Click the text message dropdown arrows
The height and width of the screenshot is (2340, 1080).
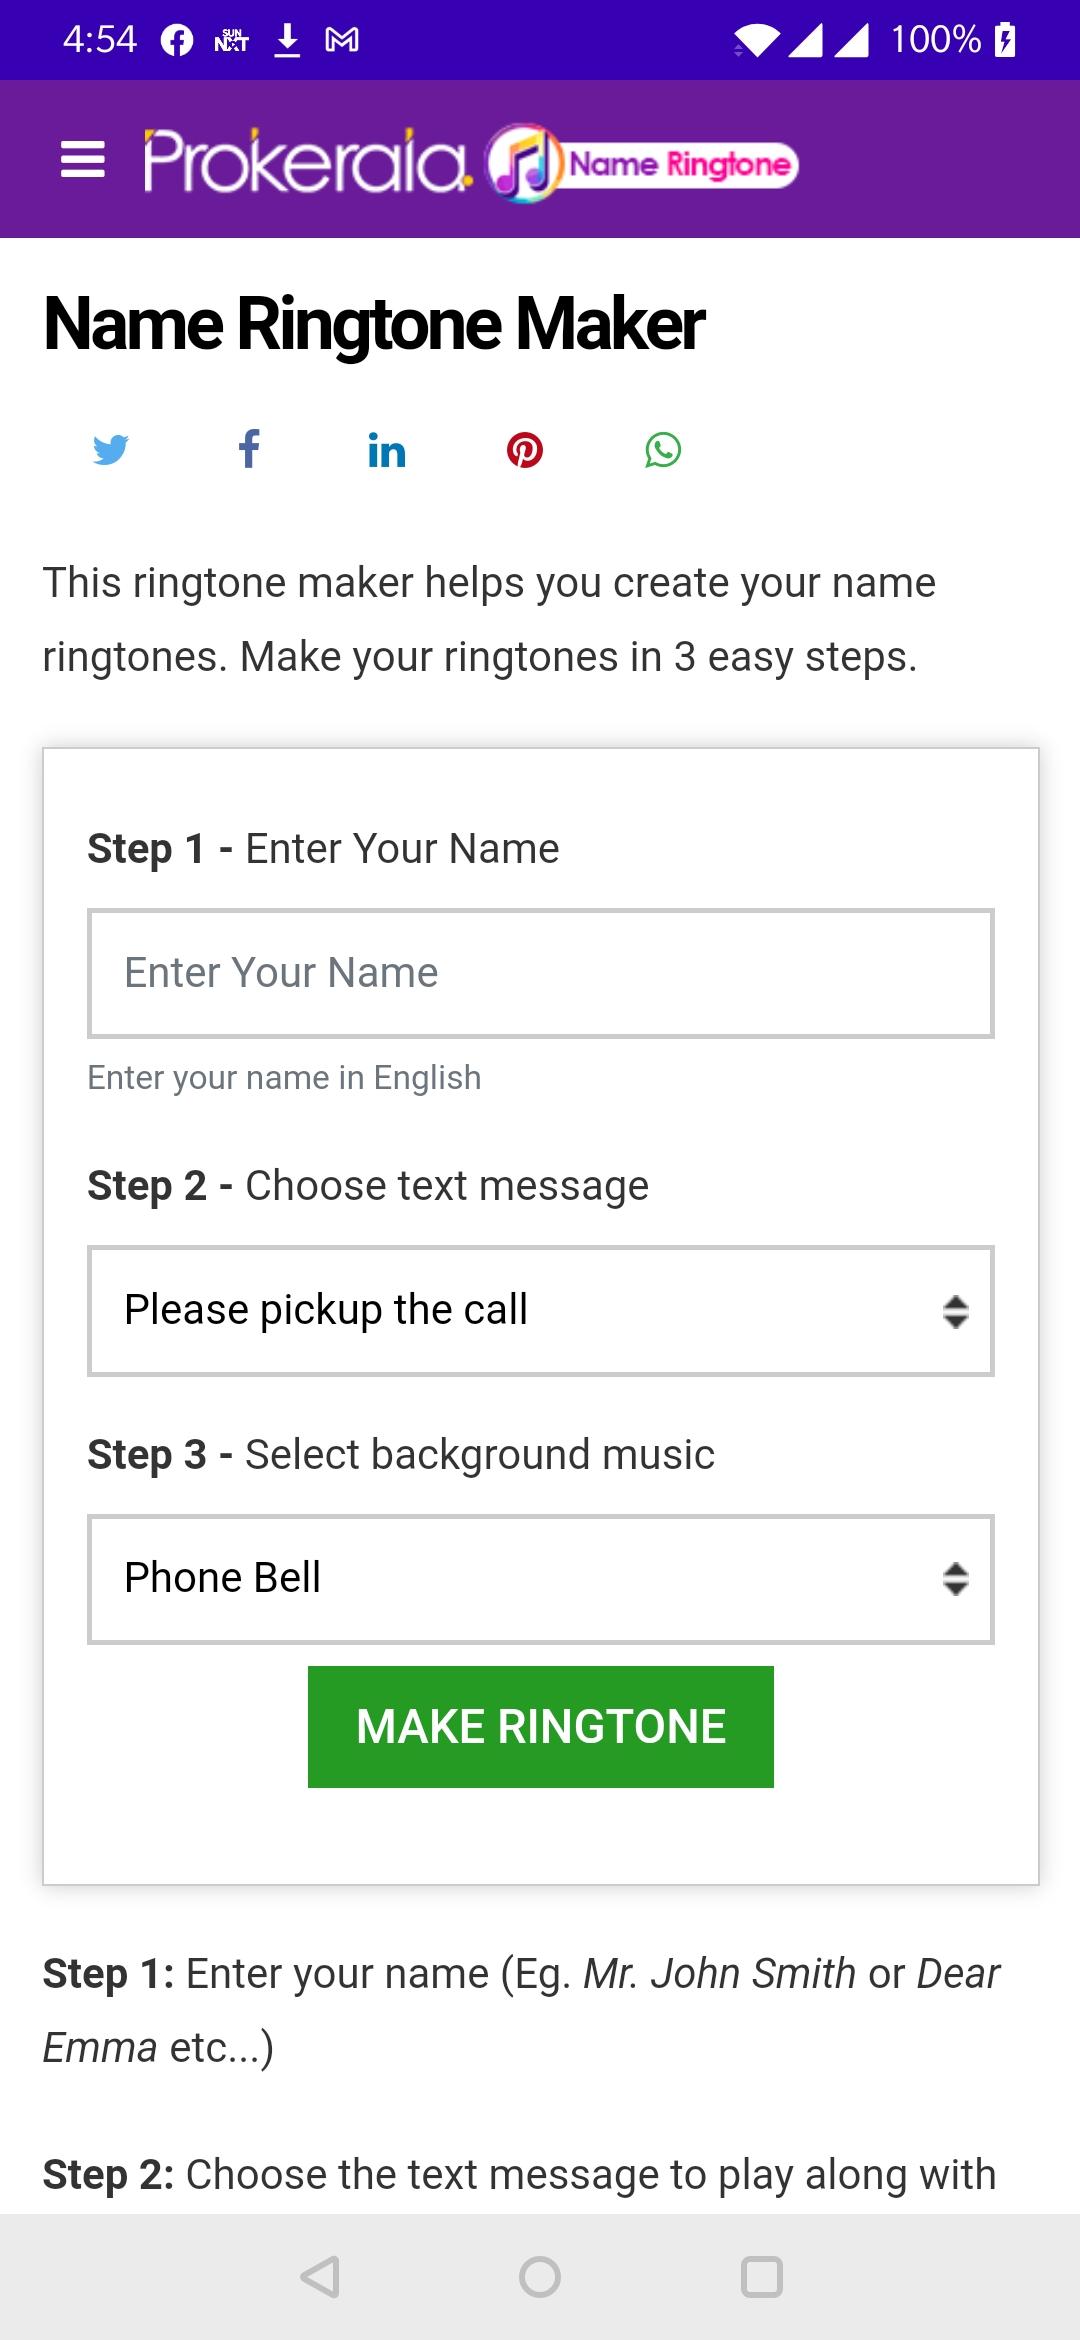(955, 1311)
